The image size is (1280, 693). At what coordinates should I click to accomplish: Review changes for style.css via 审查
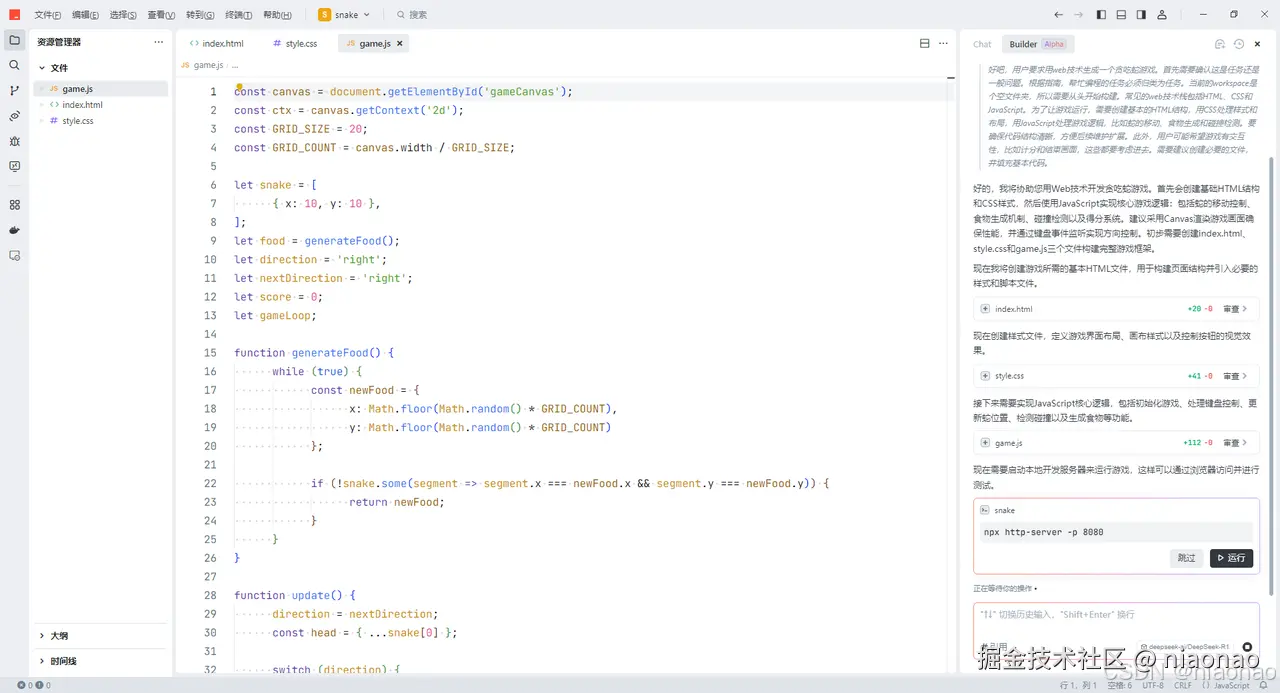(x=1234, y=376)
